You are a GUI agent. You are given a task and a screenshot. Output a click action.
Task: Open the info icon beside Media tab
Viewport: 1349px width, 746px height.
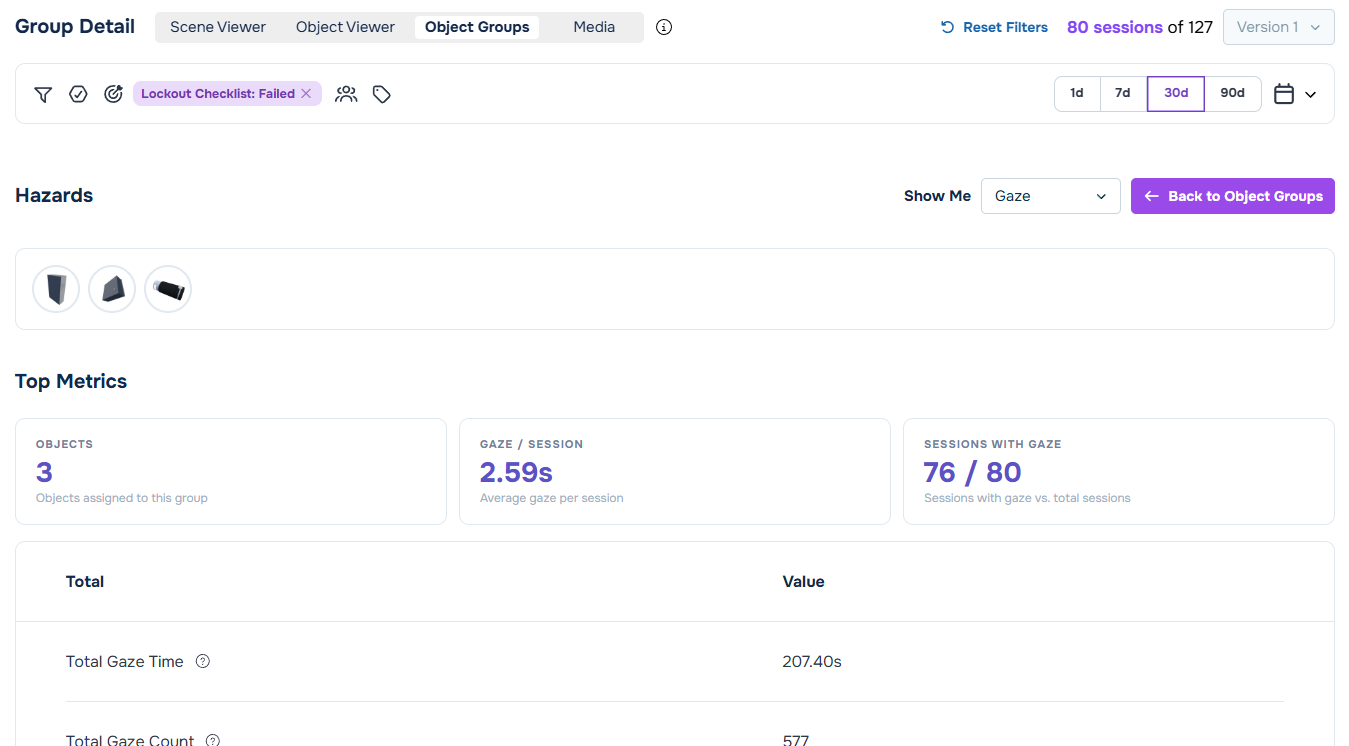tap(664, 27)
